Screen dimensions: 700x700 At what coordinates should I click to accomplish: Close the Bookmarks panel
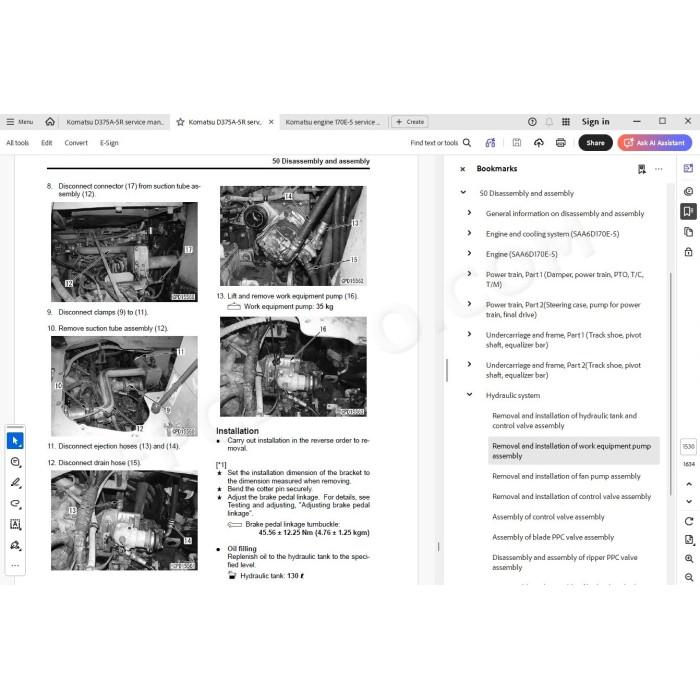tap(462, 169)
